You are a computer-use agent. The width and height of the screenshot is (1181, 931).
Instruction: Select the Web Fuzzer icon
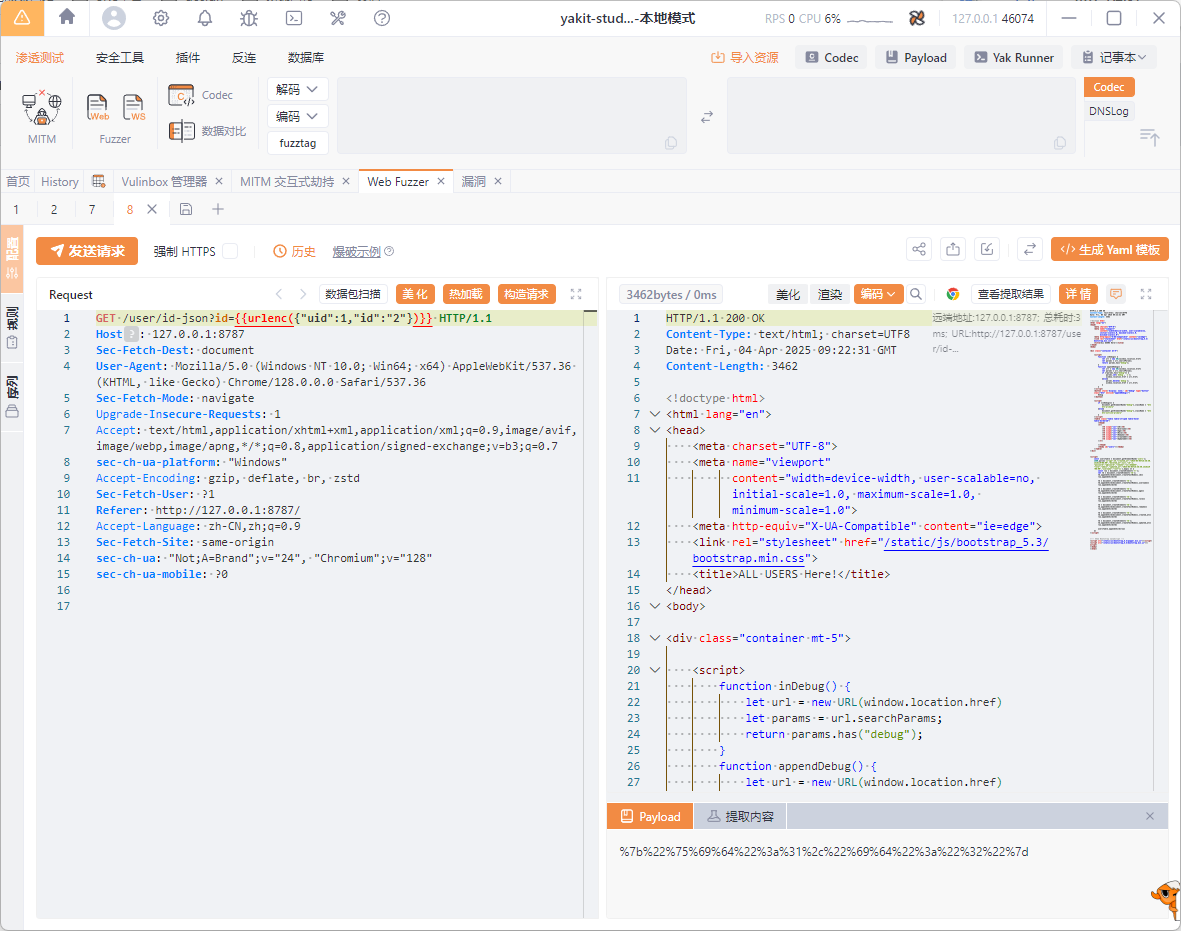click(98, 107)
